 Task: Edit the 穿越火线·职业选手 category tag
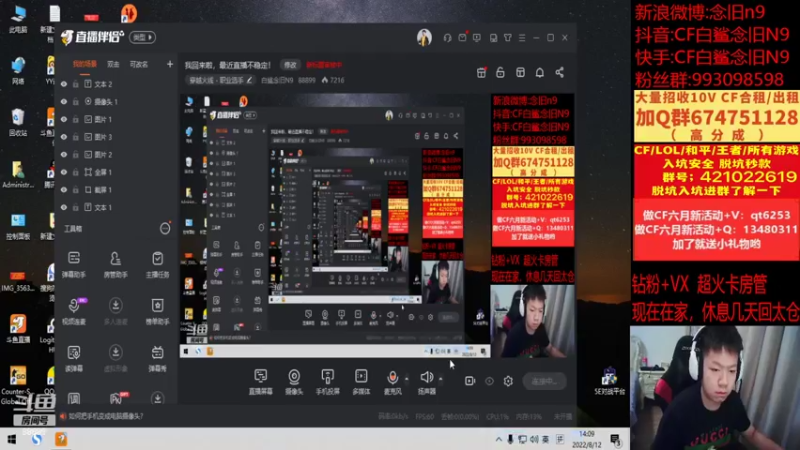(x=221, y=80)
